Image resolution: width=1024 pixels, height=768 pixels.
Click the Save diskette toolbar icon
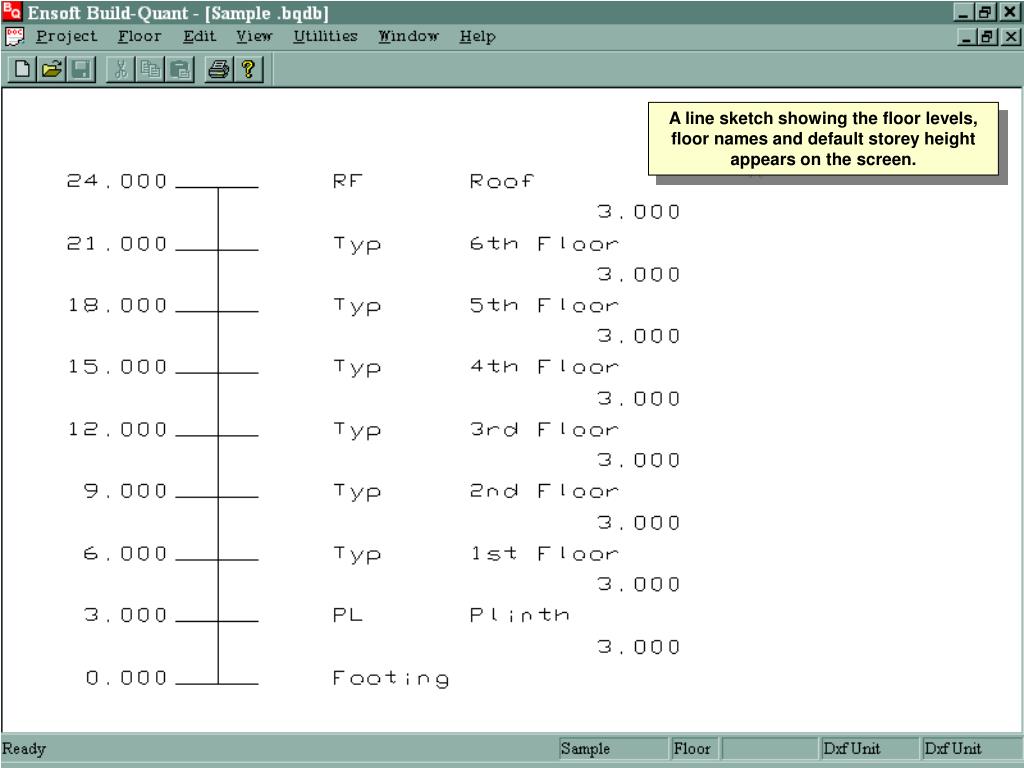[81, 69]
